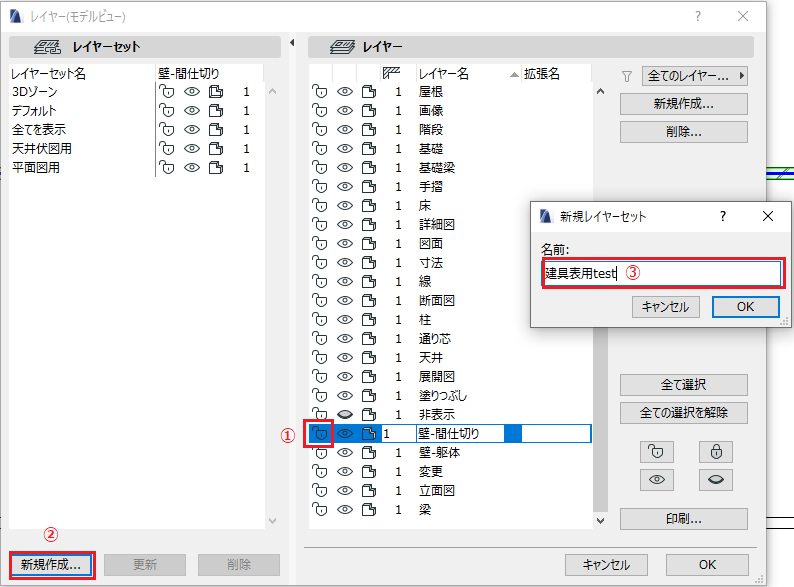Click the intersection group number column header icon
The height and width of the screenshot is (587, 794).
click(391, 73)
